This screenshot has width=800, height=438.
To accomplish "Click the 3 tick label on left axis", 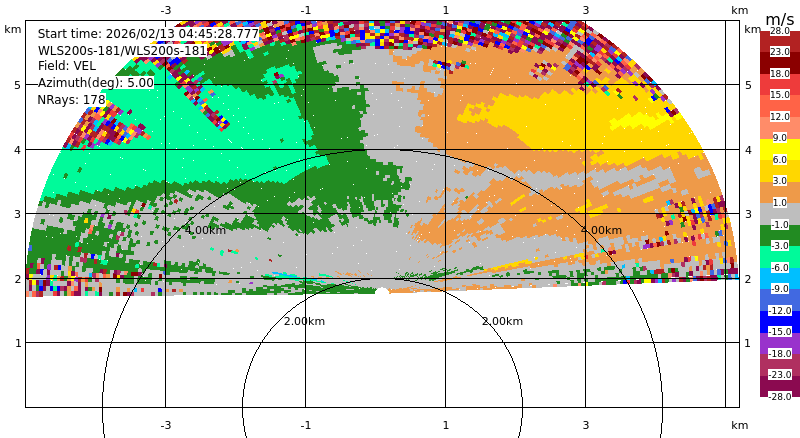I will coord(18,214).
